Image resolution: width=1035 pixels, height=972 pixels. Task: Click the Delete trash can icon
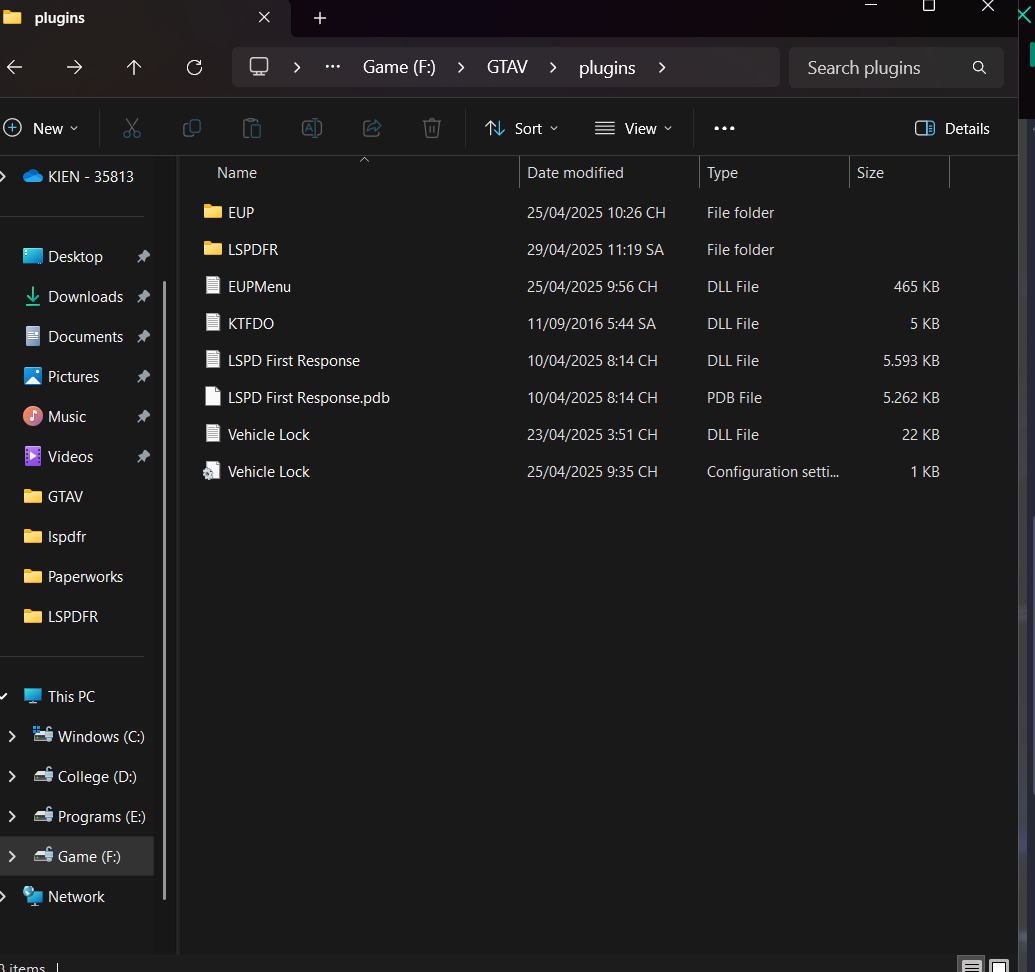click(432, 128)
